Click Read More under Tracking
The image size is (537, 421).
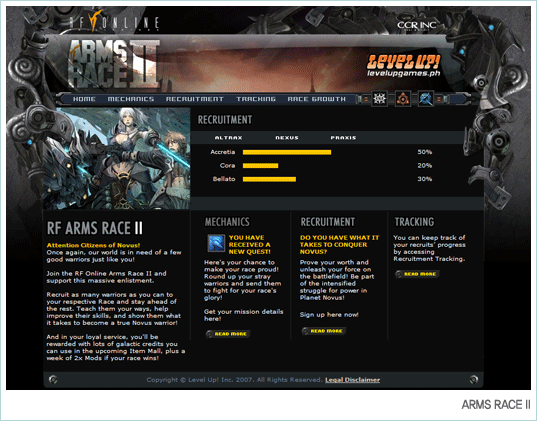tap(417, 274)
